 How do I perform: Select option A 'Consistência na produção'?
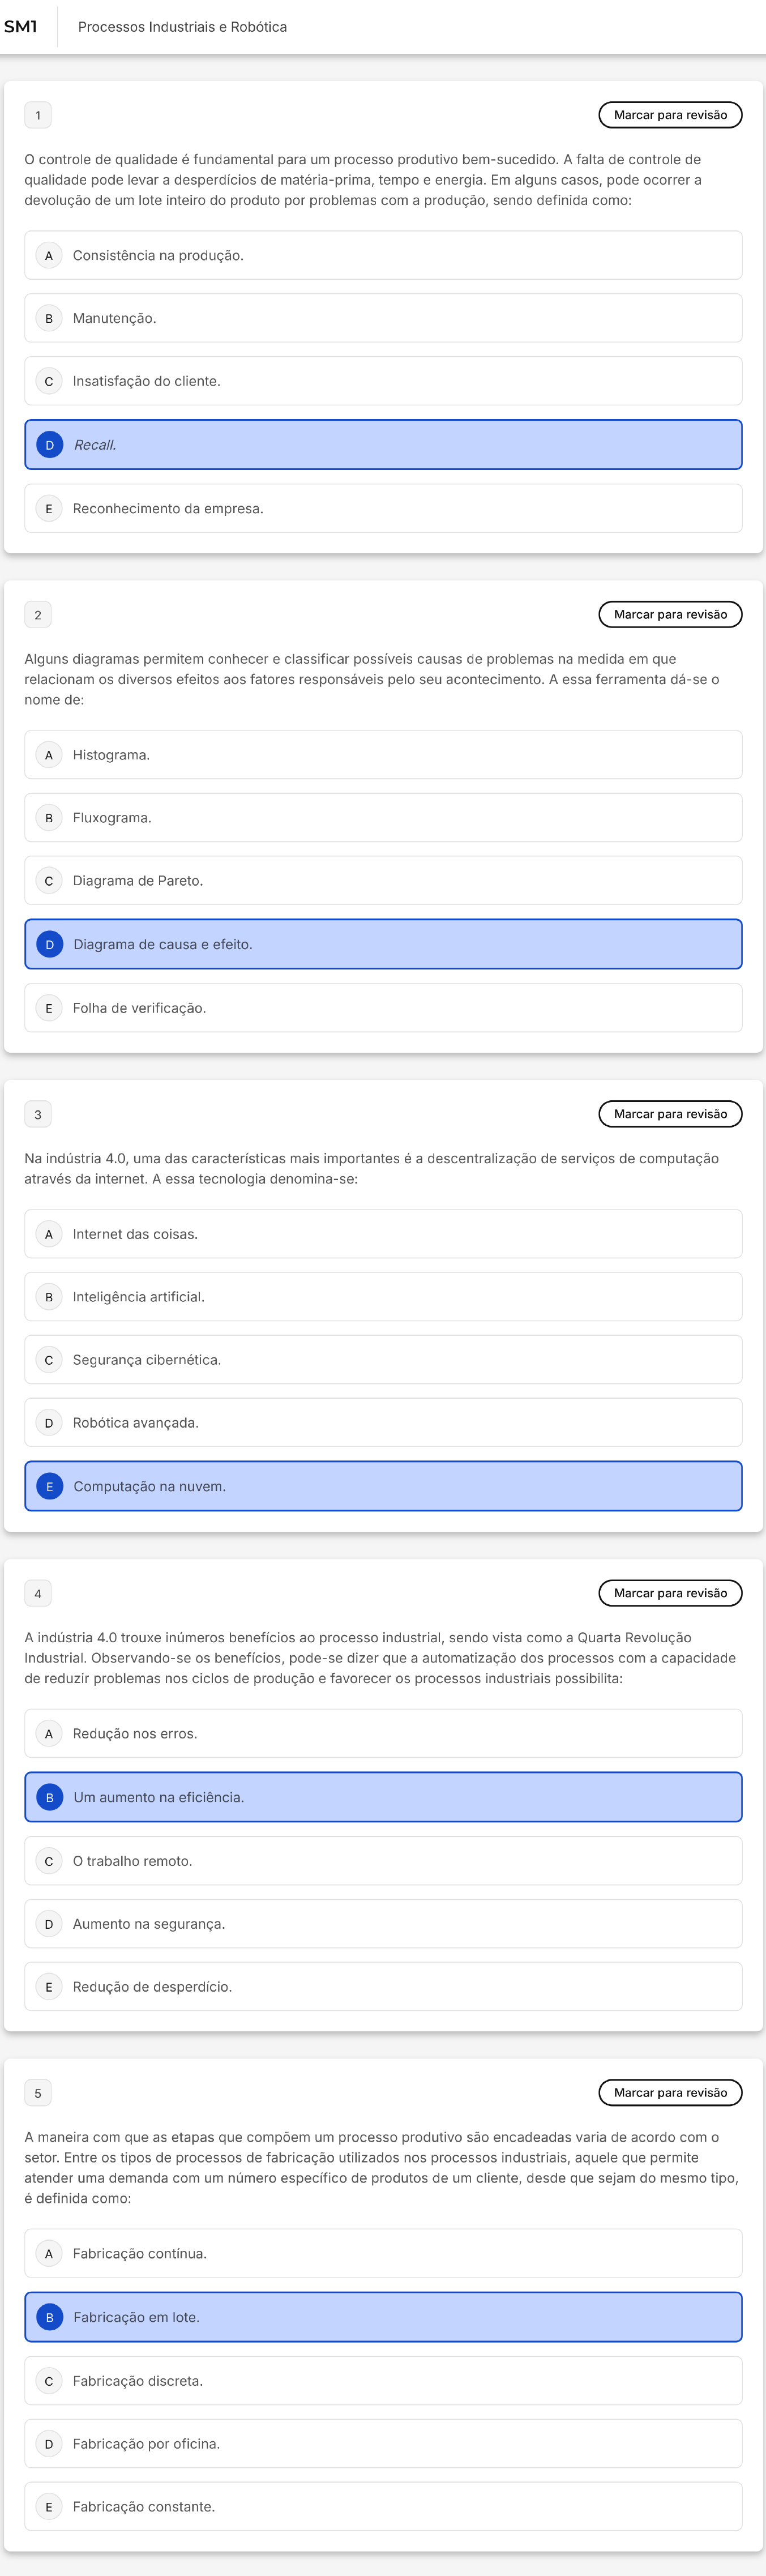[x=383, y=256]
